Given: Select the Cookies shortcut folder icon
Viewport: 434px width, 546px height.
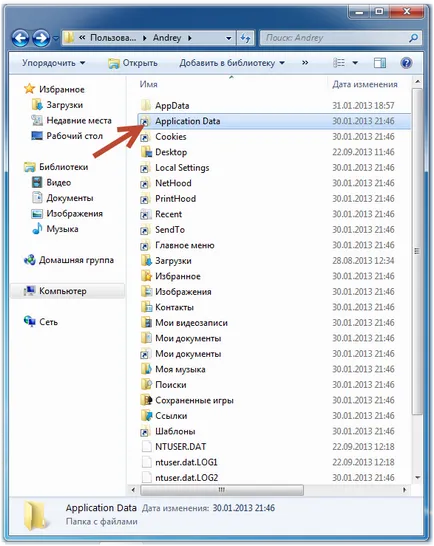Looking at the screenshot, I should coord(146,136).
